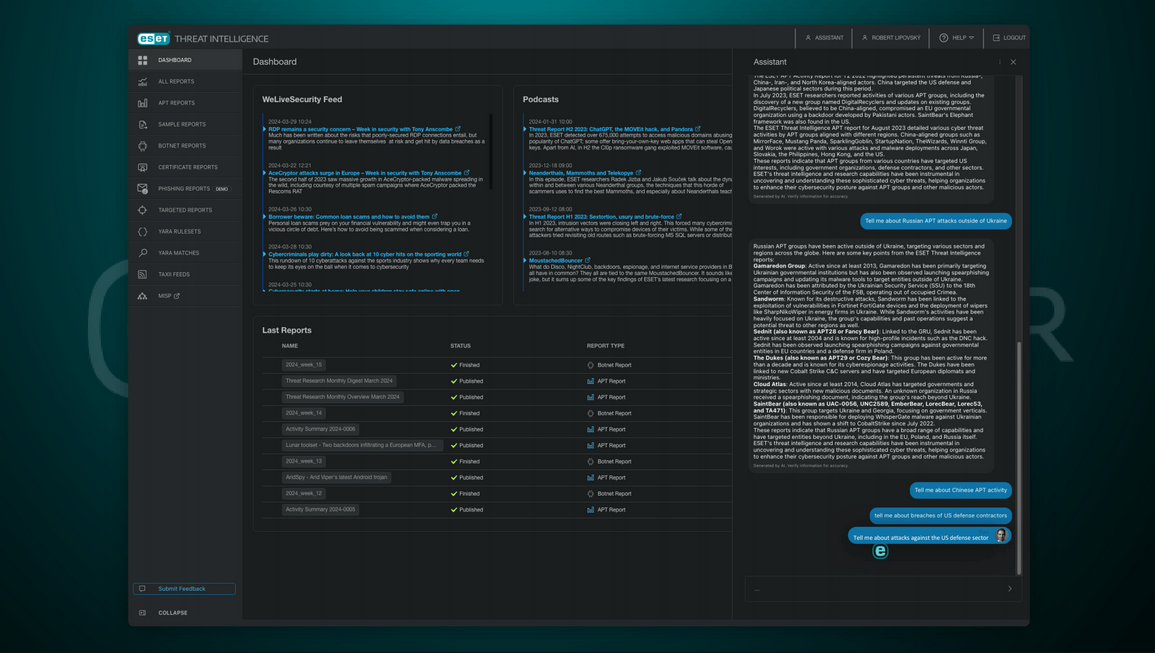This screenshot has width=1155, height=653.
Task: Click the DEMO badge next to Phishing Reports
Action: pos(222,189)
